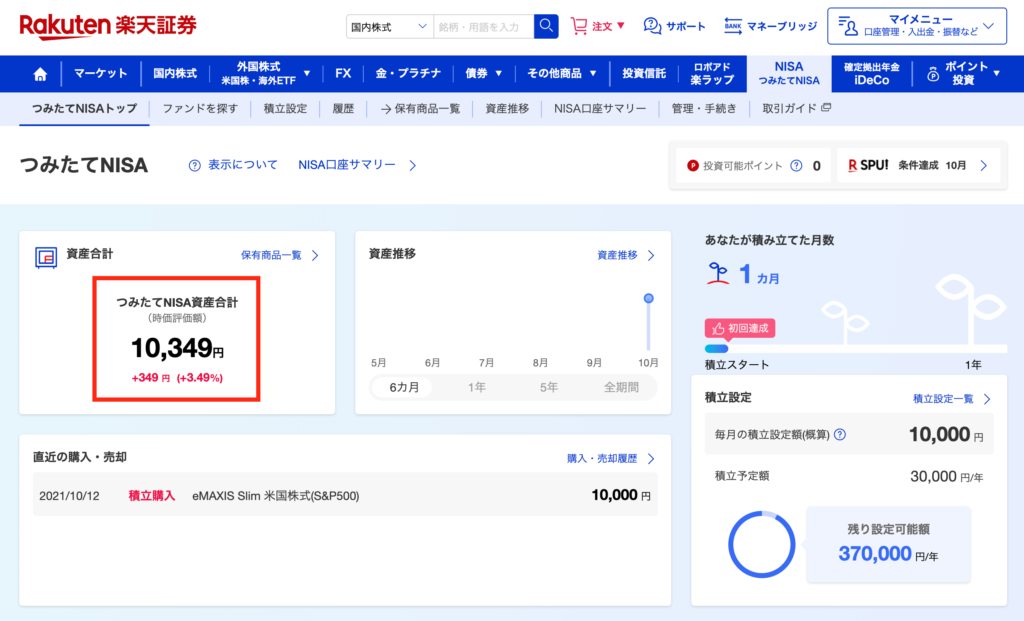The width and height of the screenshot is (1024, 621).
Task: Switch to 積立設定 tab
Action: pyautogui.click(x=285, y=108)
